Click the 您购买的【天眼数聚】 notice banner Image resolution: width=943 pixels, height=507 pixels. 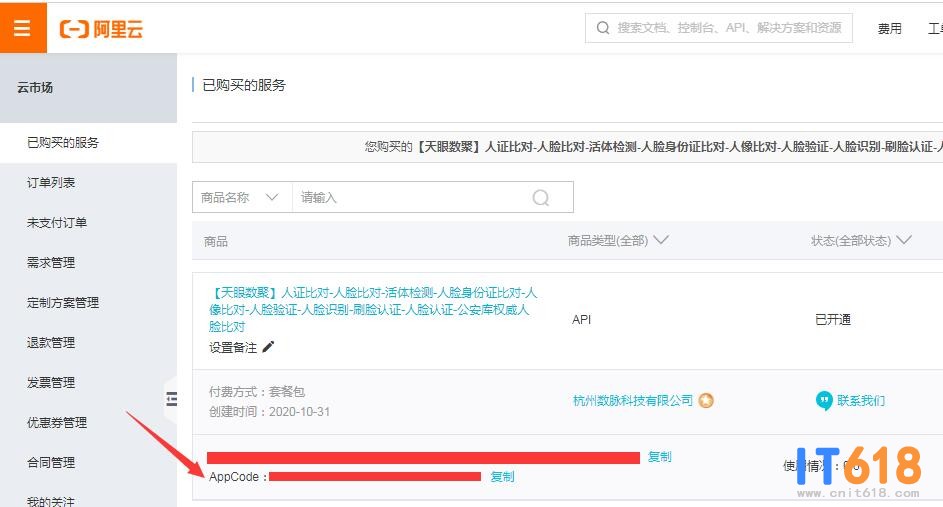(x=567, y=147)
